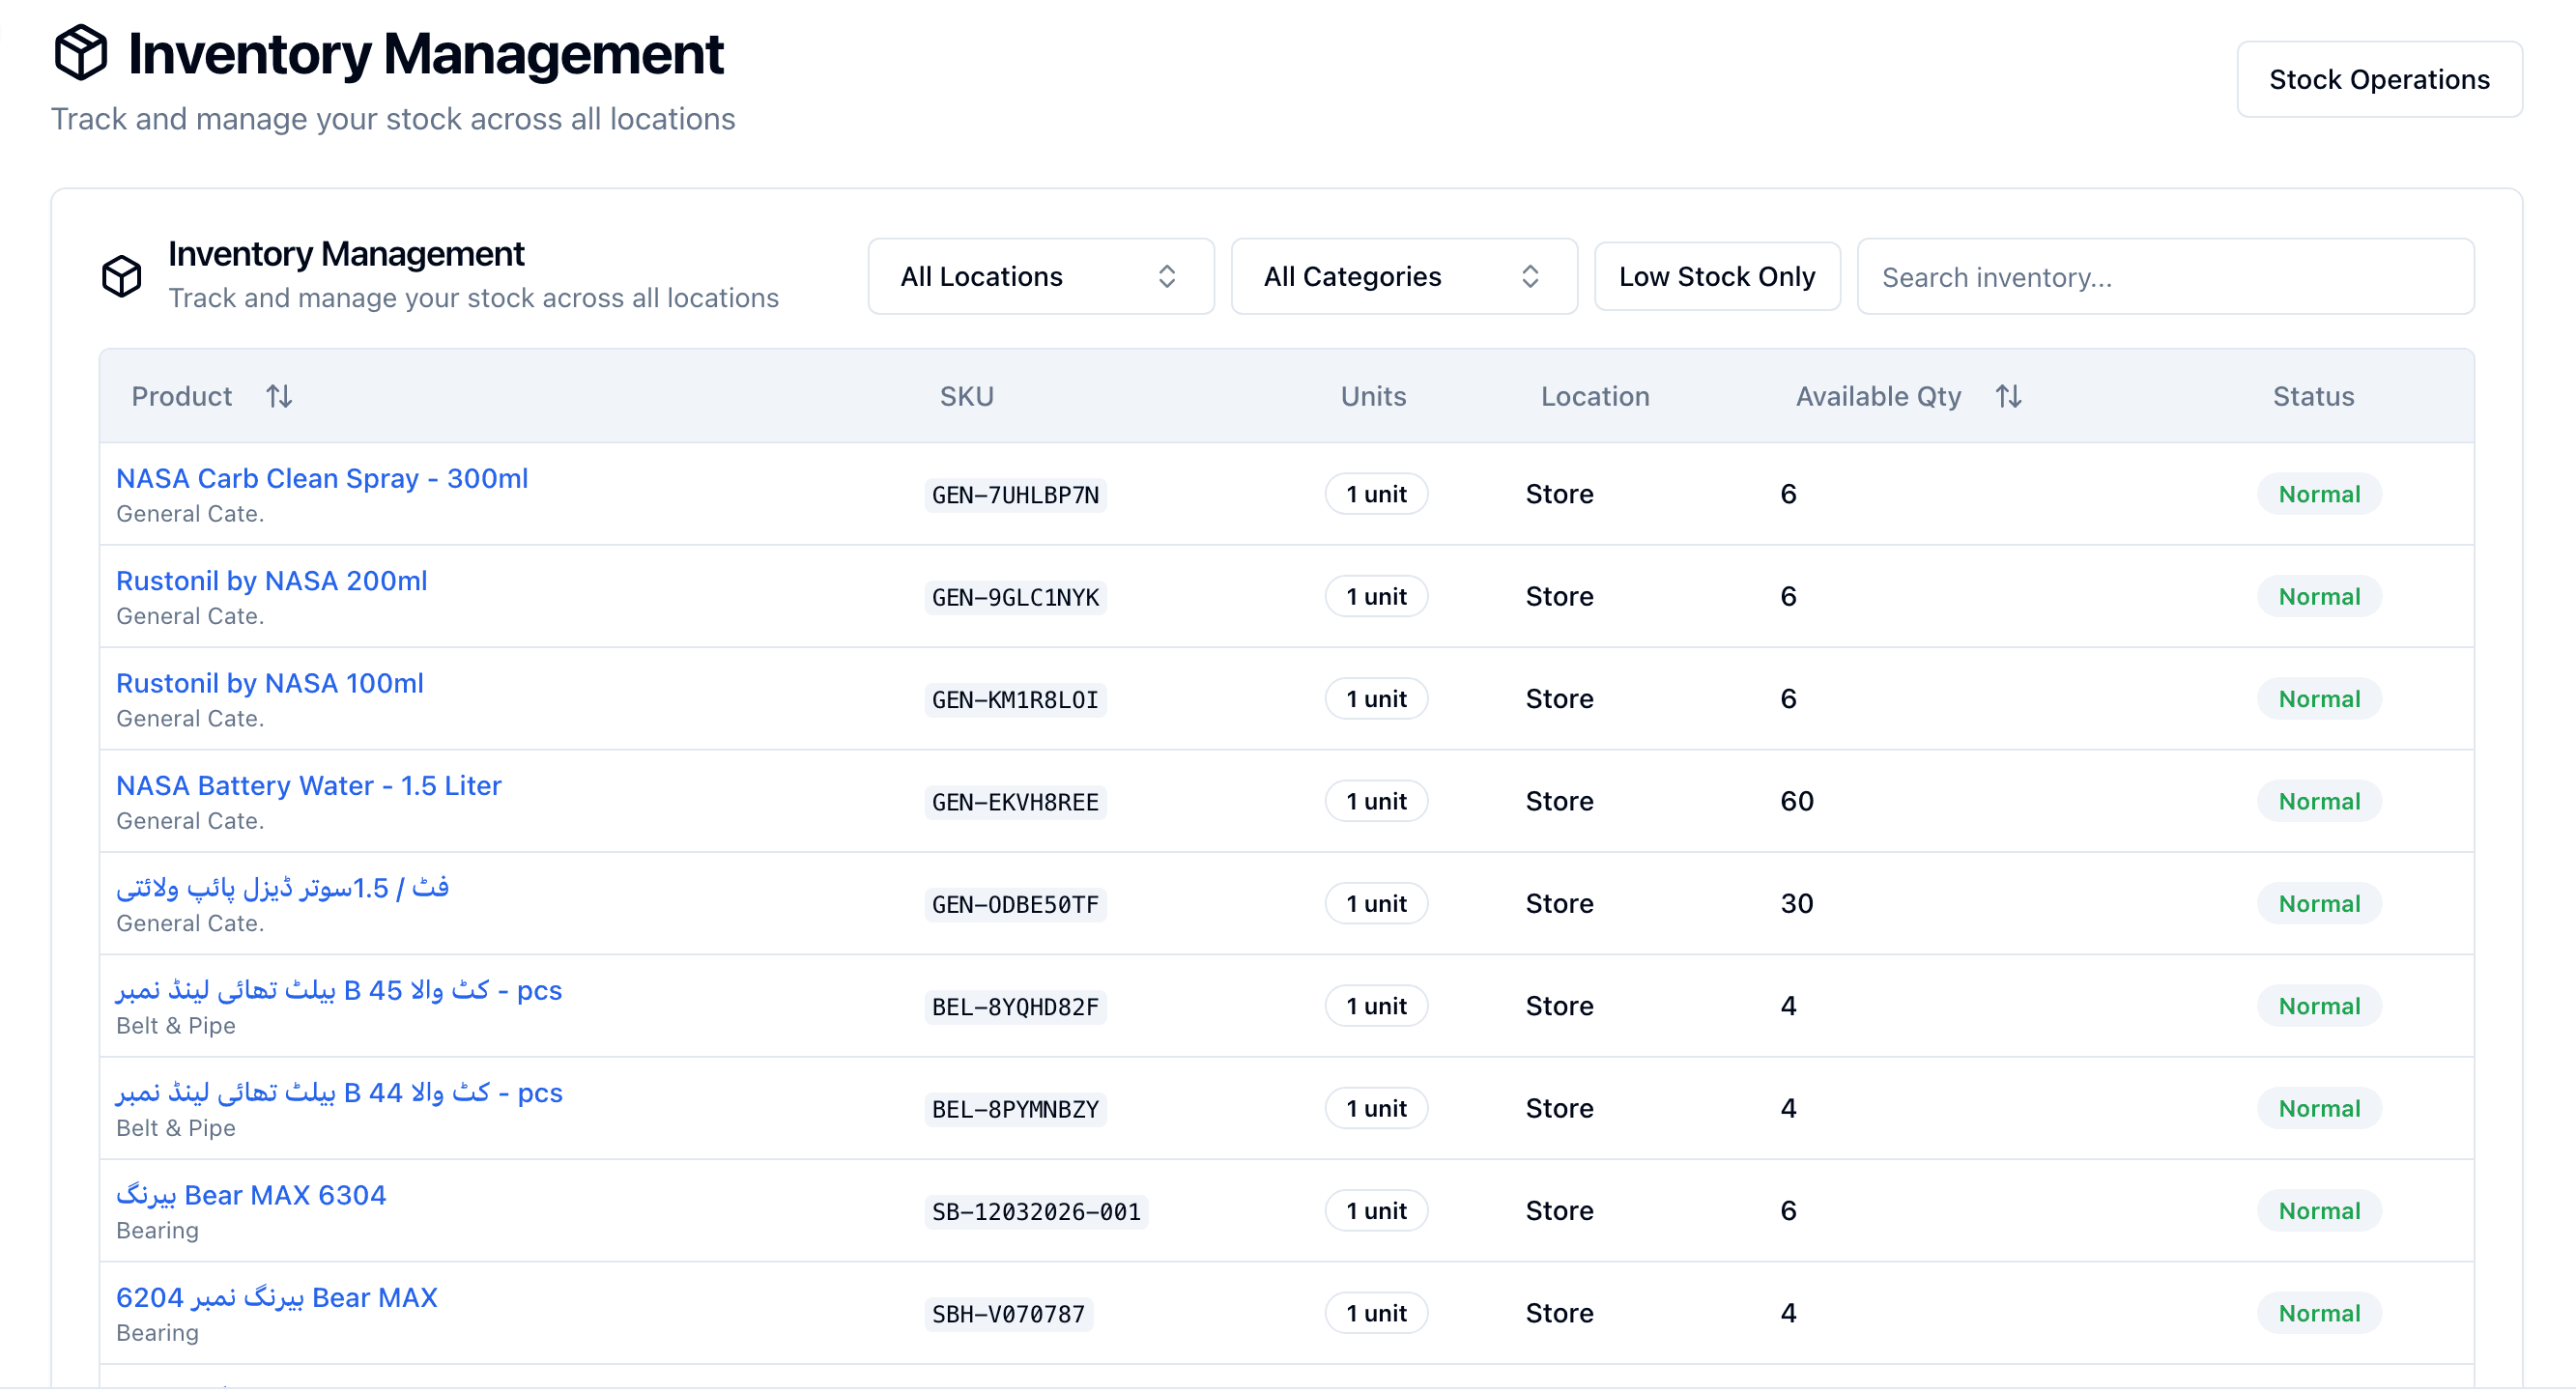Open the B 44 belt pcs product

339,1093
